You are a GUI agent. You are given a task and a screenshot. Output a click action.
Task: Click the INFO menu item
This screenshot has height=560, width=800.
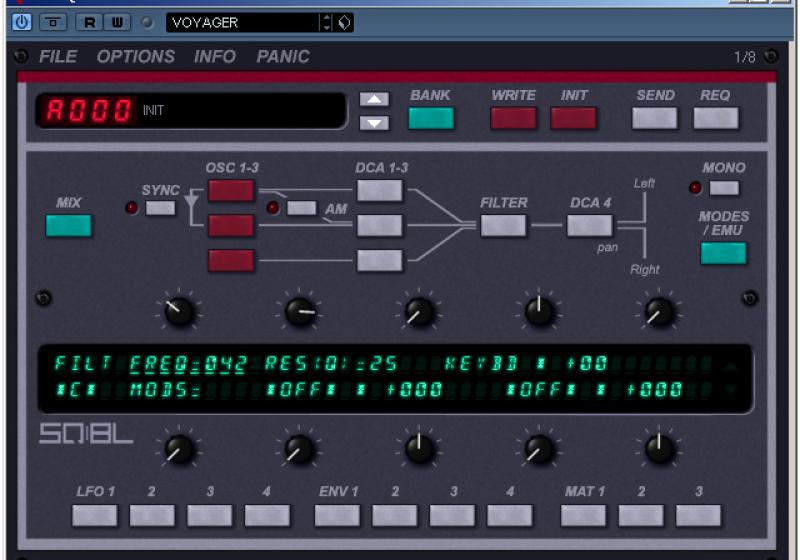pyautogui.click(x=215, y=57)
